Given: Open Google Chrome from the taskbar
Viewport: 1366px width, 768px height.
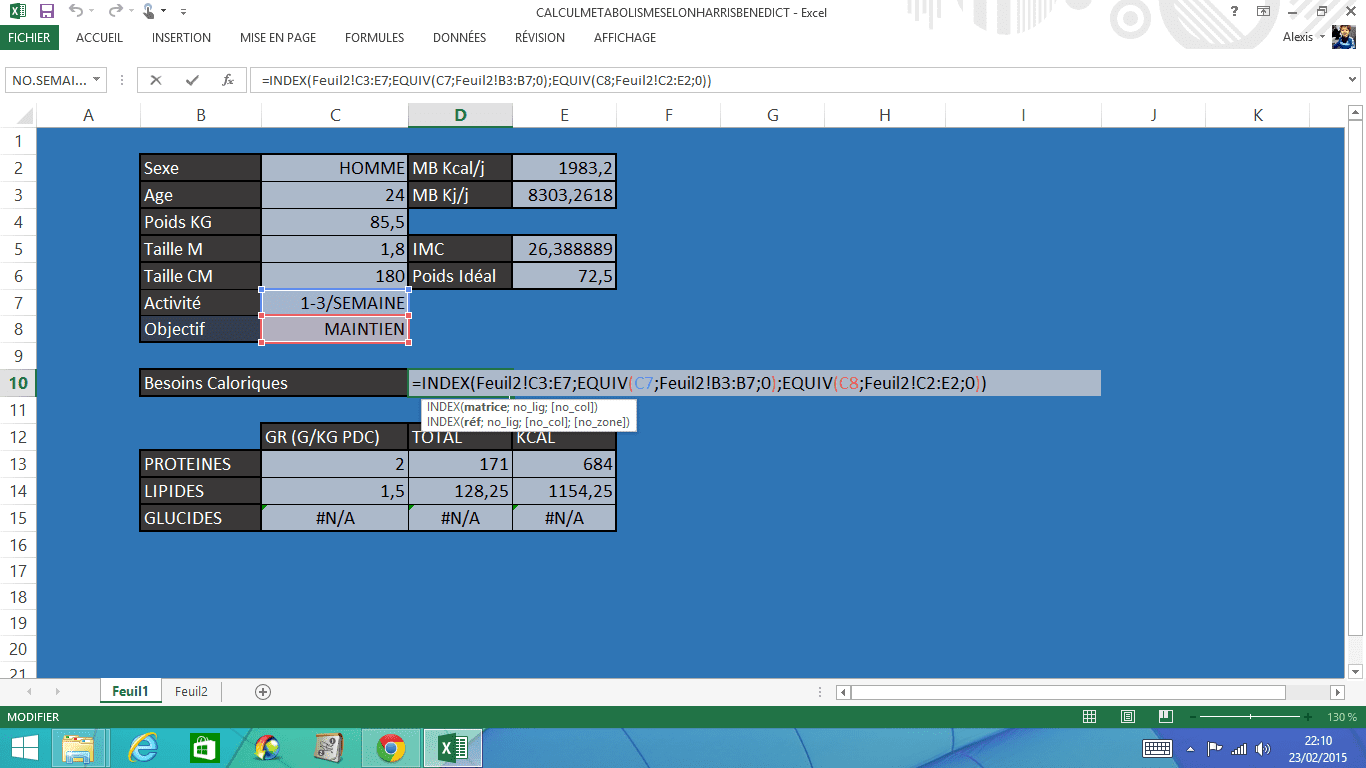Looking at the screenshot, I should [391, 748].
